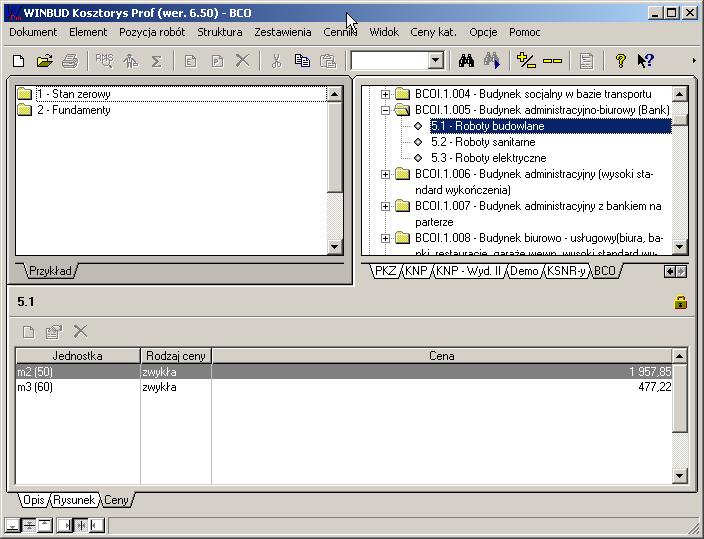704x539 pixels.
Task: Click the scissors cut icon
Action: pos(277,61)
